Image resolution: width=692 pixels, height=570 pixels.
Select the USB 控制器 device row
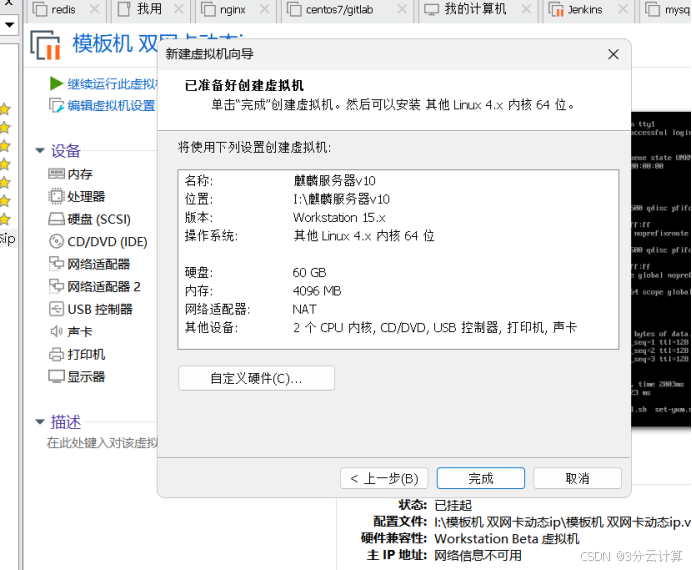90,309
